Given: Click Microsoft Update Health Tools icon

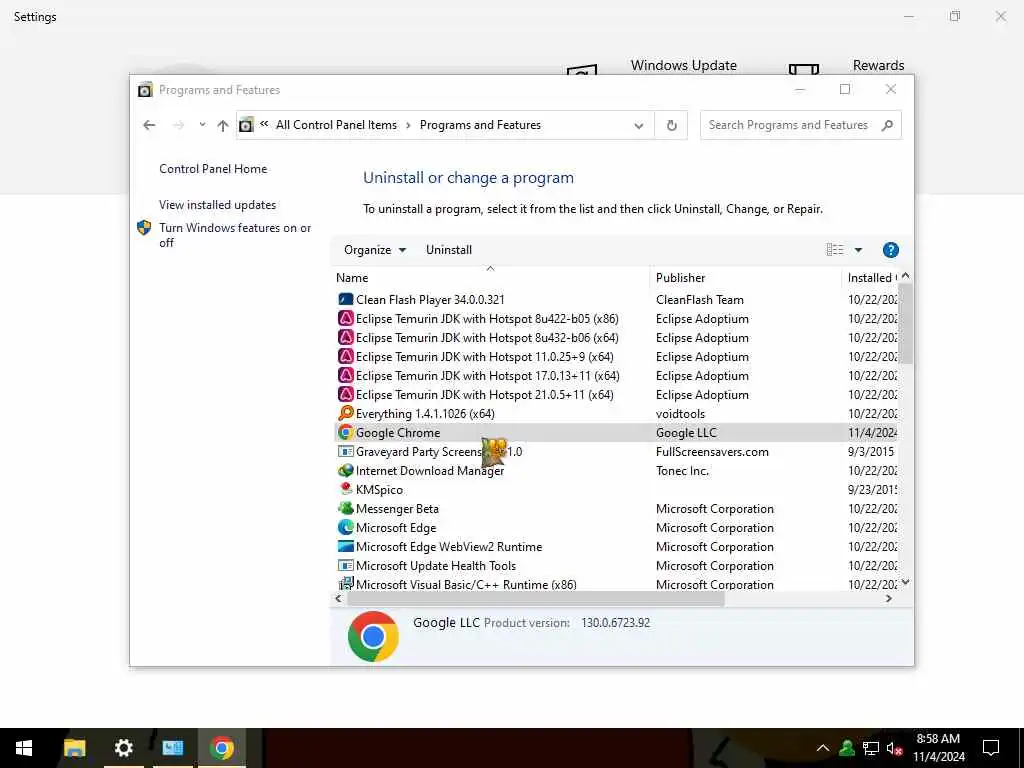Looking at the screenshot, I should [345, 566].
